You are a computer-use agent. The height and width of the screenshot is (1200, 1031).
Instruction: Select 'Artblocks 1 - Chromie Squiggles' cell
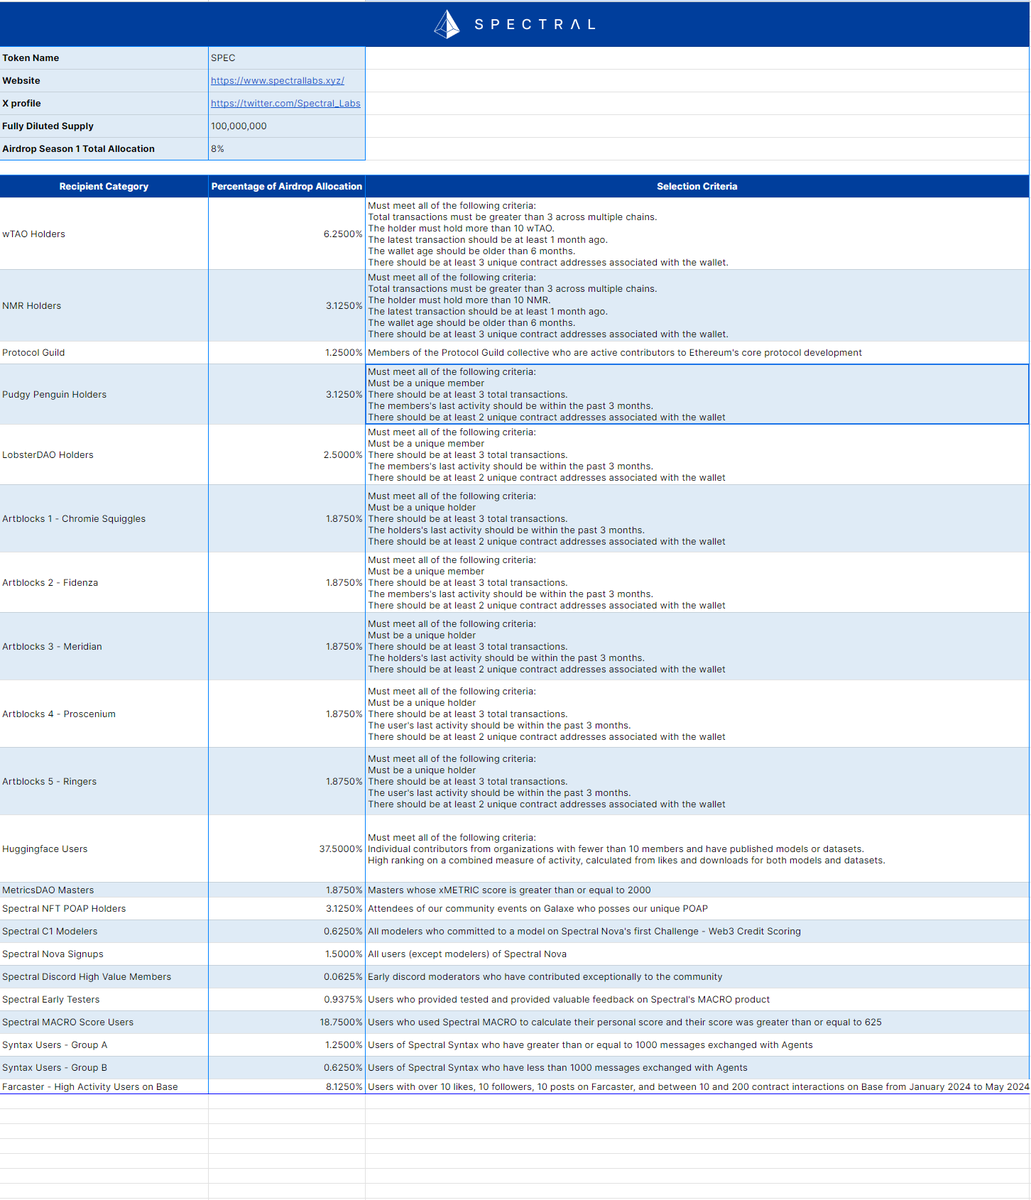tap(104, 519)
